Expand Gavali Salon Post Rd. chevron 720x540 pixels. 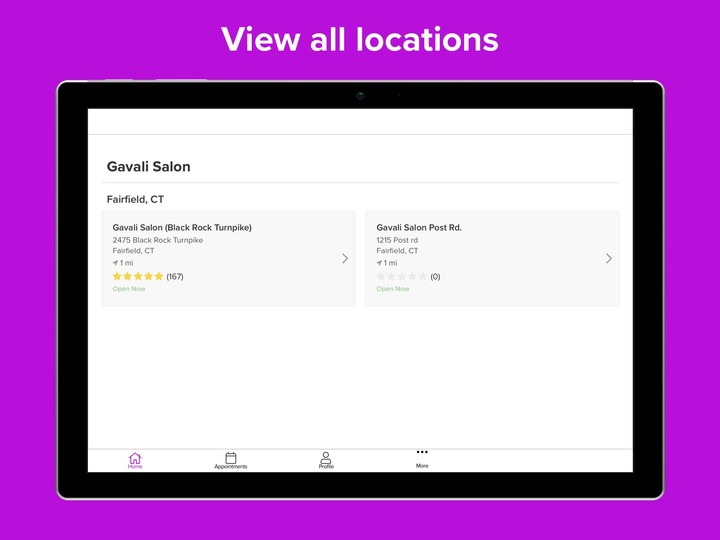[608, 259]
